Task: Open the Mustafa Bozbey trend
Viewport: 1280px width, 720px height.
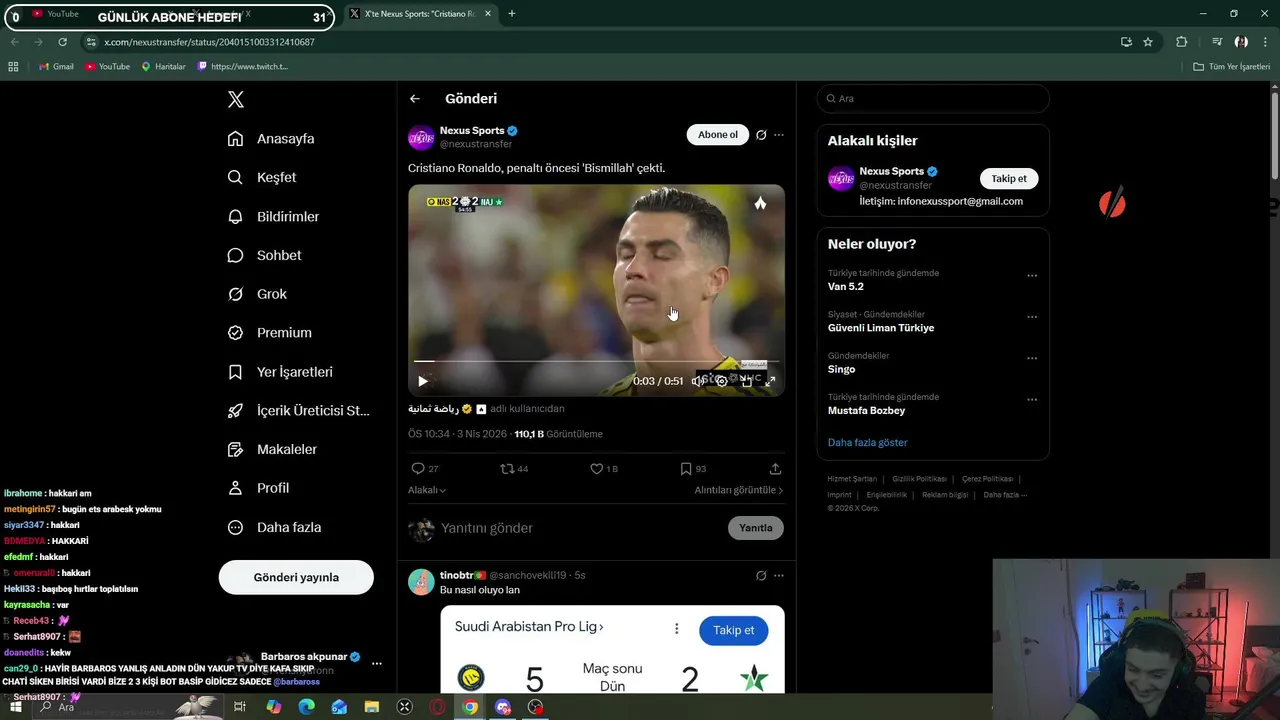Action: [x=866, y=411]
